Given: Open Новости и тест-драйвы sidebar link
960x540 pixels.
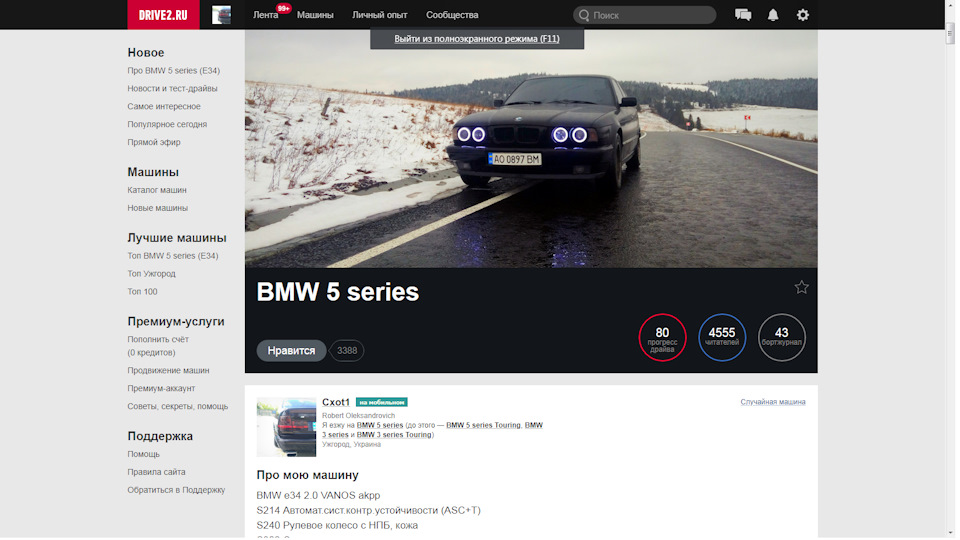Looking at the screenshot, I should tap(173, 88).
